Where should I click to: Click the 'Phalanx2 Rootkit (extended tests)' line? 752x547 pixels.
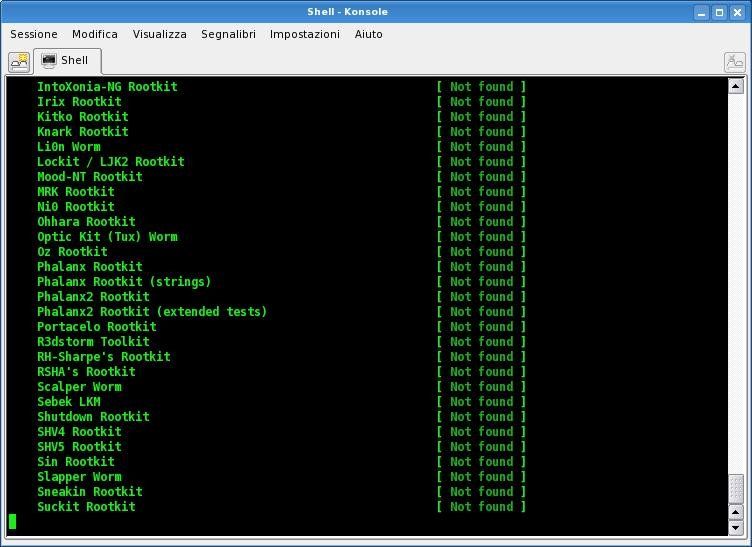[152, 312]
